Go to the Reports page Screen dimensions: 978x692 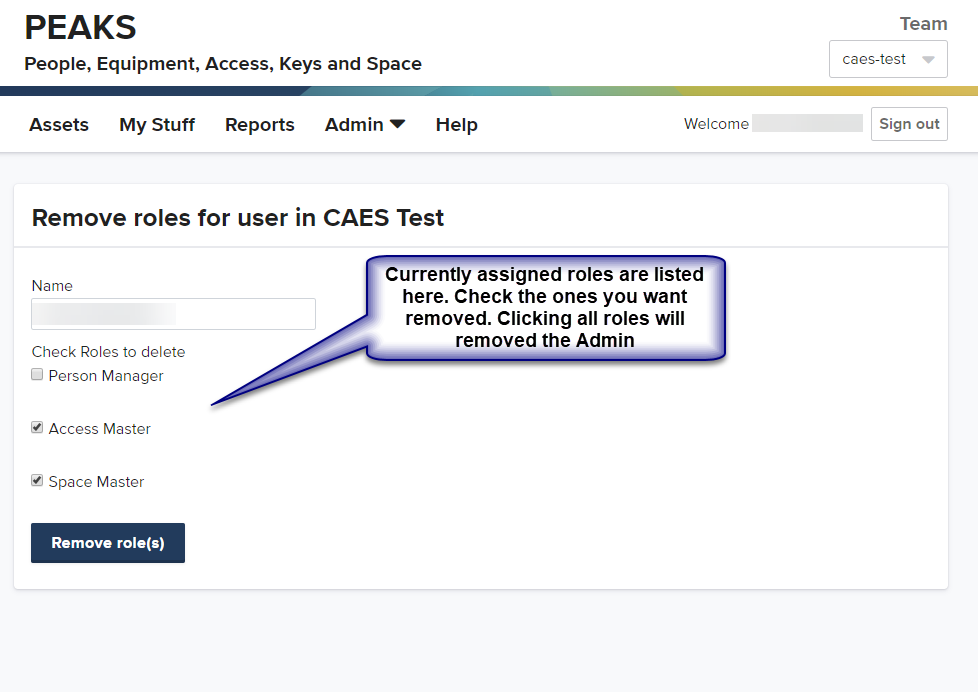259,123
